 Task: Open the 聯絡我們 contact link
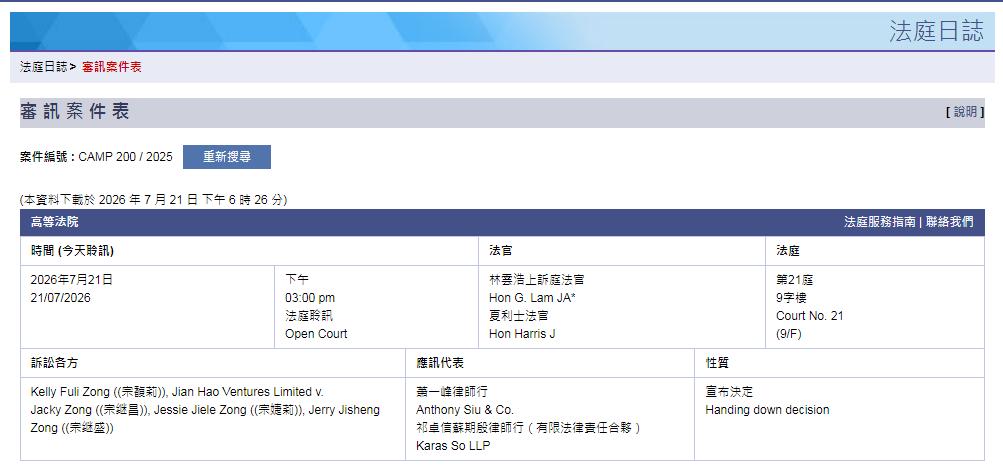point(950,222)
